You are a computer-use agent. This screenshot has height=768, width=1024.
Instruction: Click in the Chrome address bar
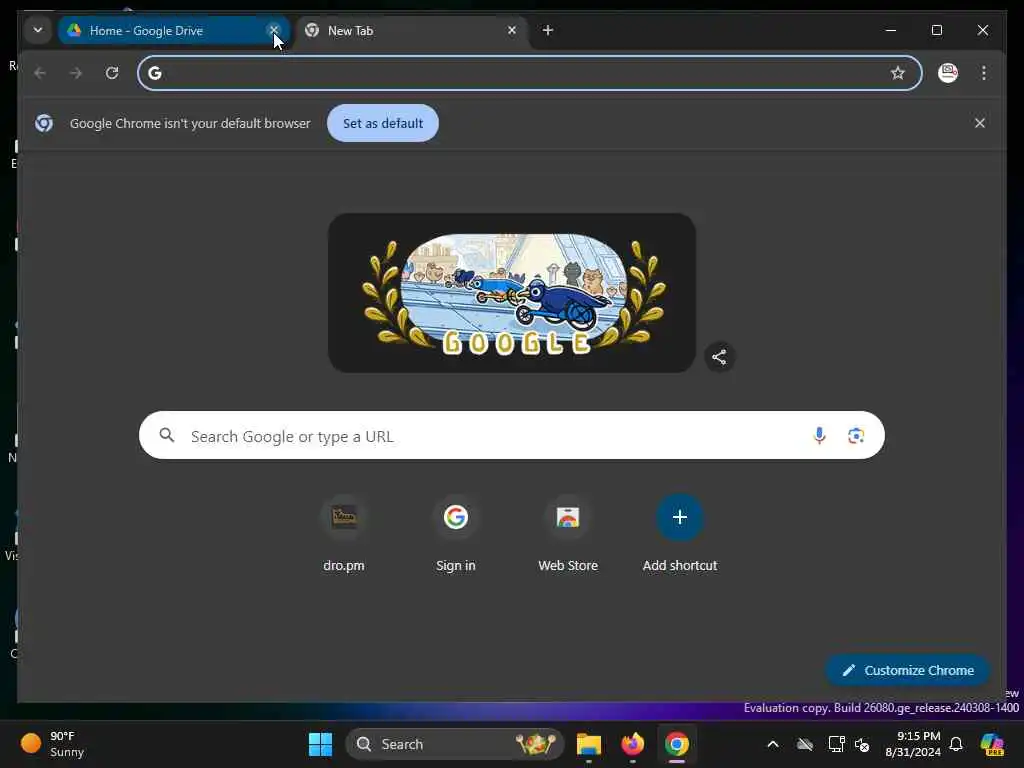point(529,73)
